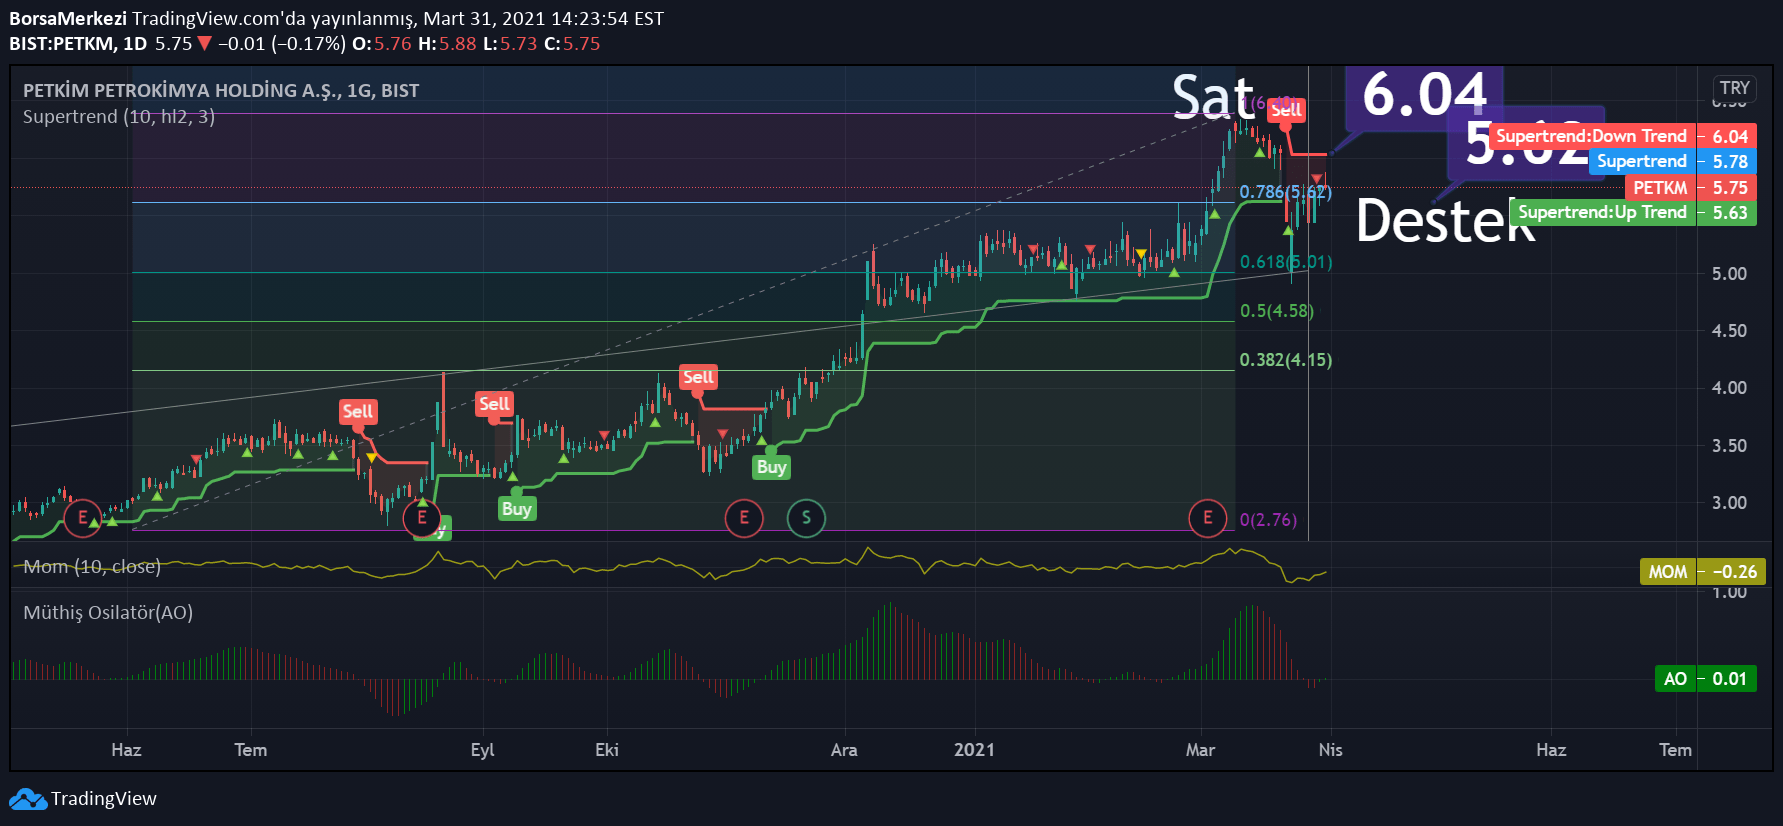
Task: Click the 2021 label on the time axis
Action: click(x=975, y=750)
